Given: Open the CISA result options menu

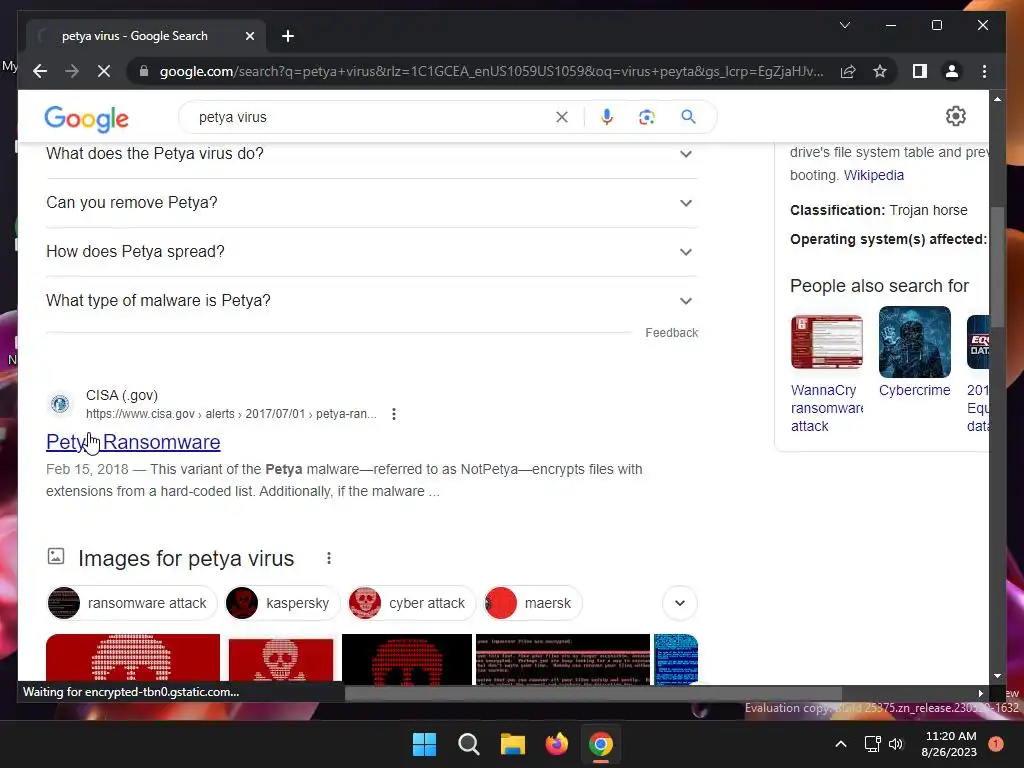Looking at the screenshot, I should [394, 414].
